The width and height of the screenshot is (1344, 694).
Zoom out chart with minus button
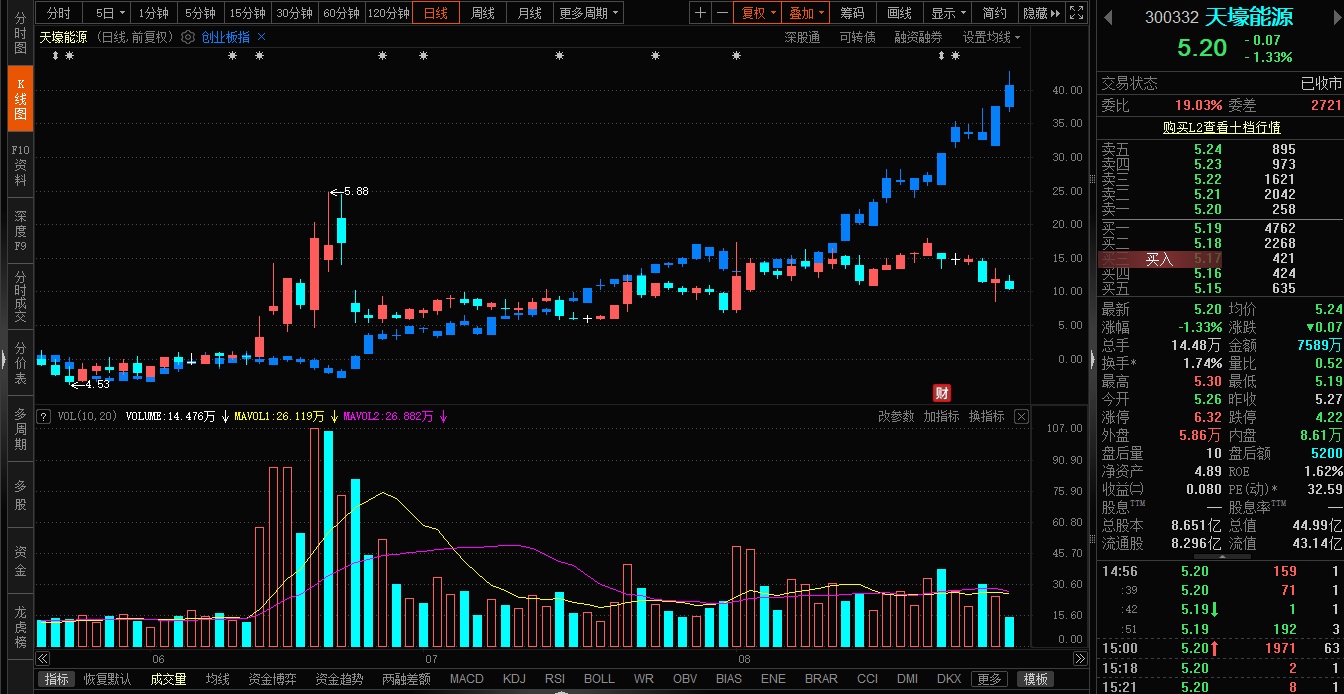coord(722,13)
